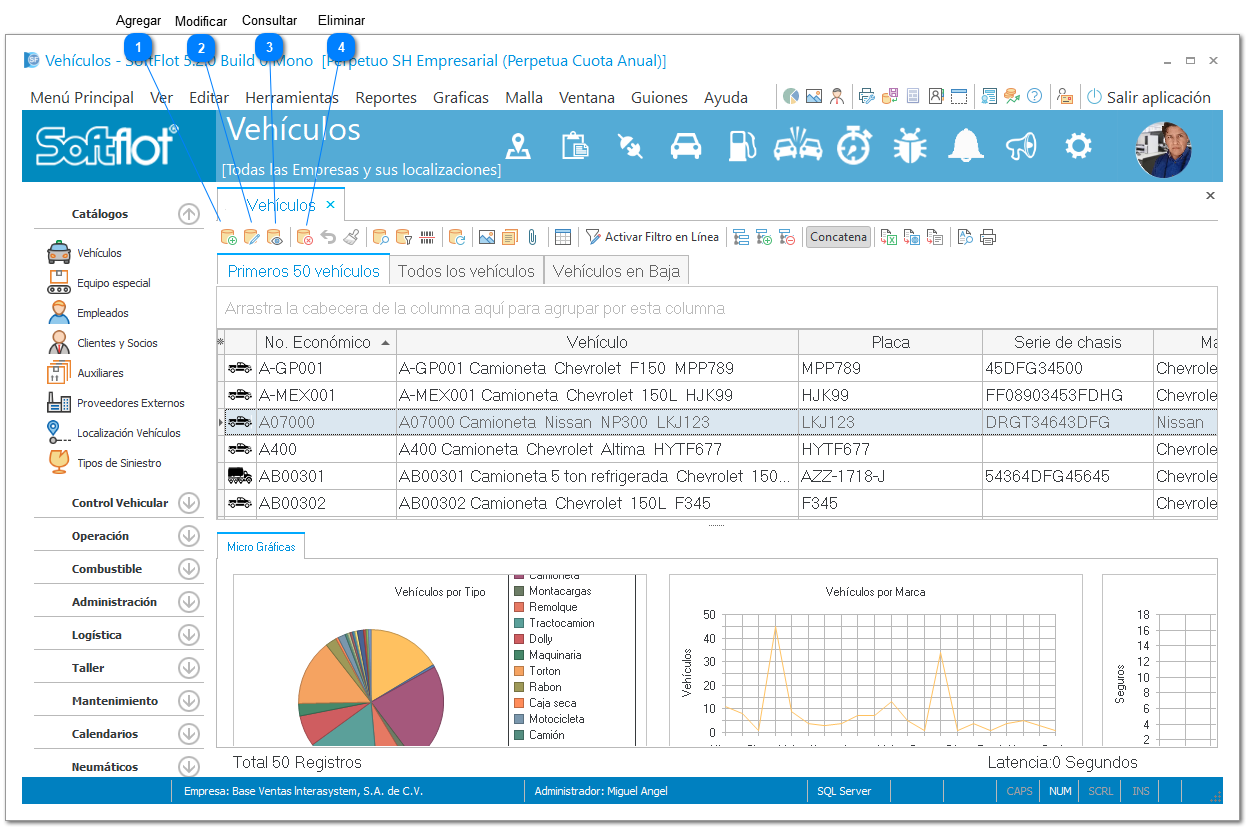The height and width of the screenshot is (830, 1249).
Task: Click the paperclip attachments toolbar icon
Action: 533,237
